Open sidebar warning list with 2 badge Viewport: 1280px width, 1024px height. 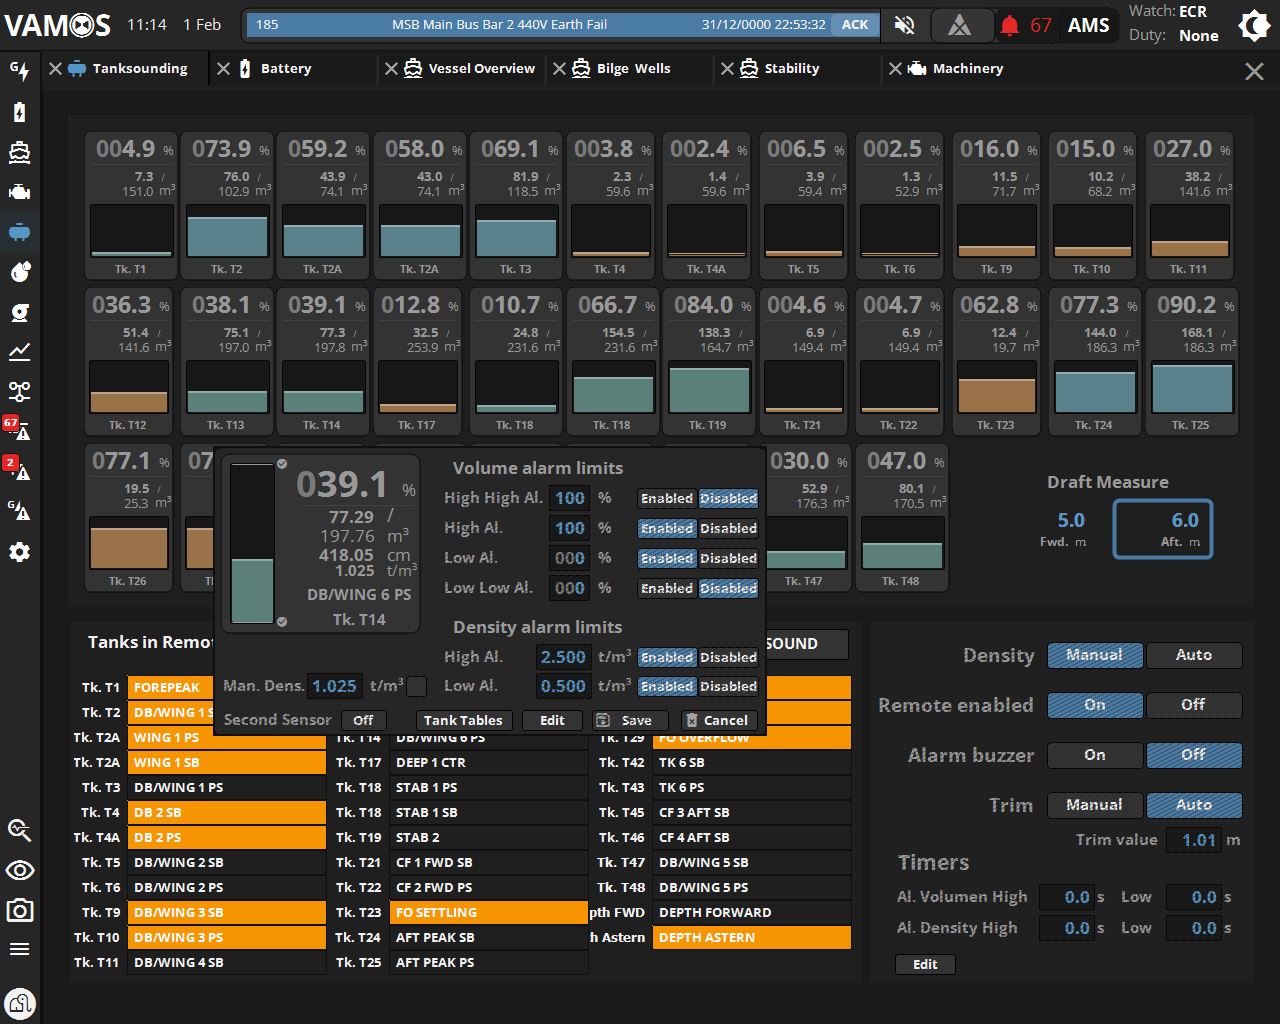click(x=17, y=469)
